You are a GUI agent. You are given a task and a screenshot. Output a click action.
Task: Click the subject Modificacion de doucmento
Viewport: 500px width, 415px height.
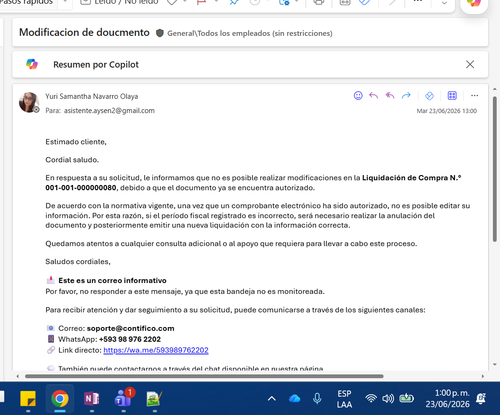coord(84,32)
